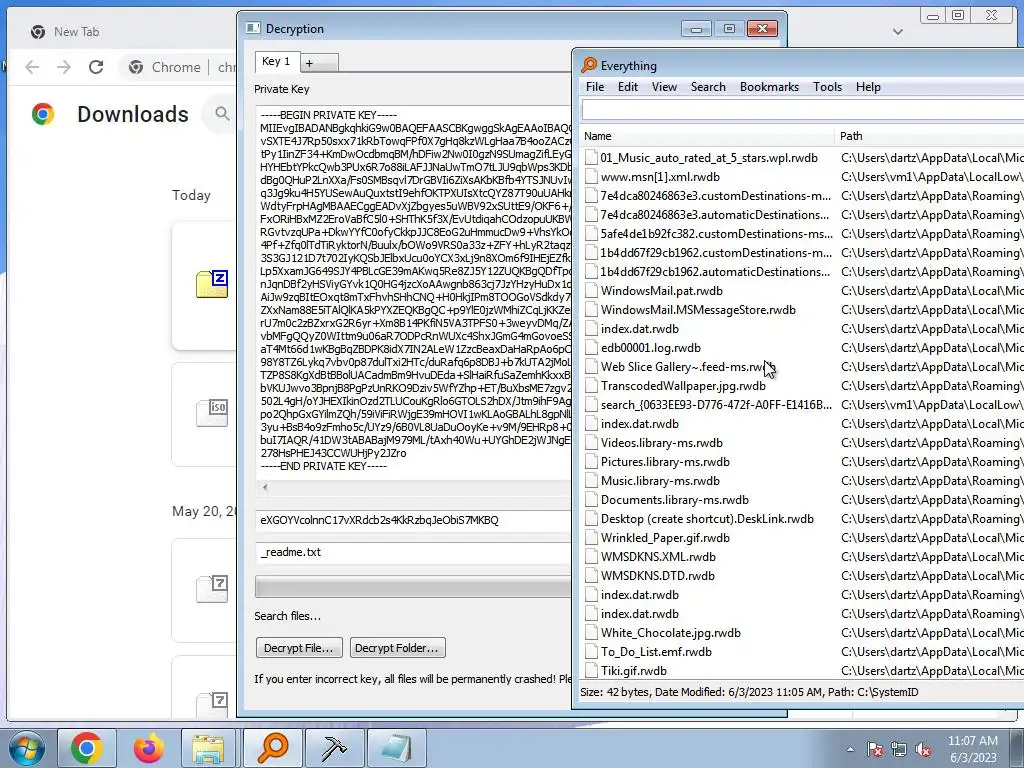Click the Chrome logo beside Downloads heading

tap(43, 114)
